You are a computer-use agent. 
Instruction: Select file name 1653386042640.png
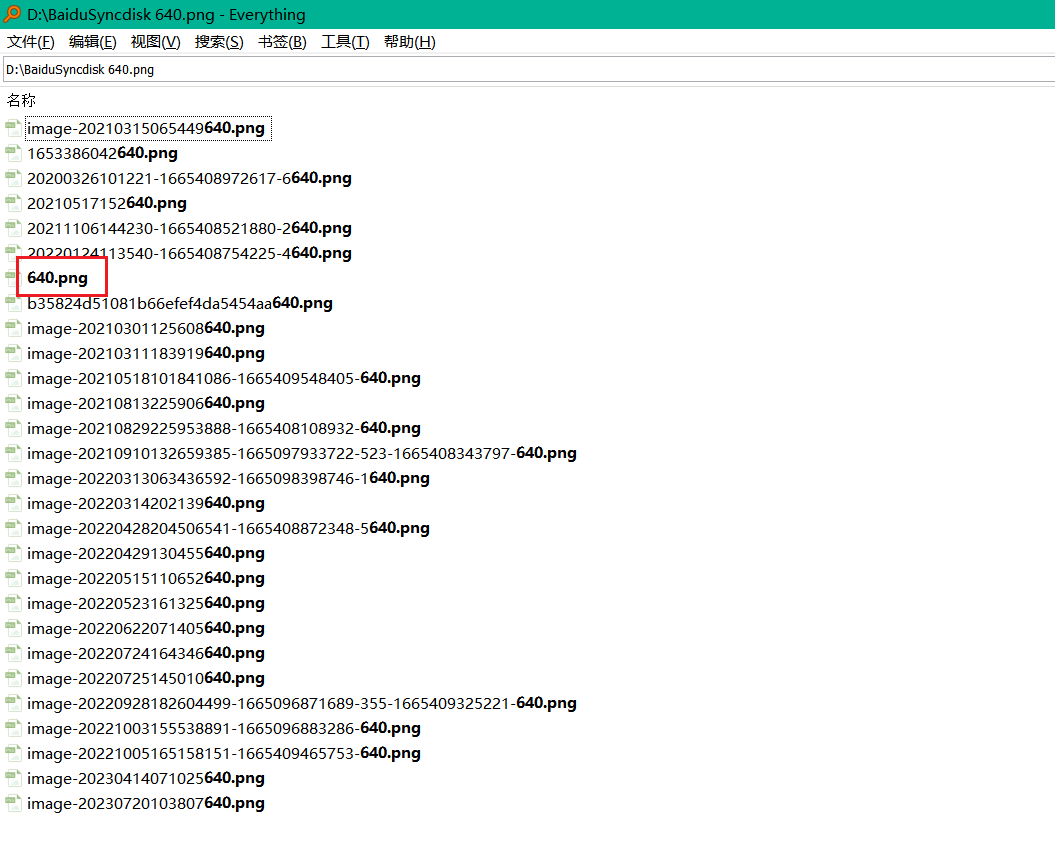coord(102,153)
